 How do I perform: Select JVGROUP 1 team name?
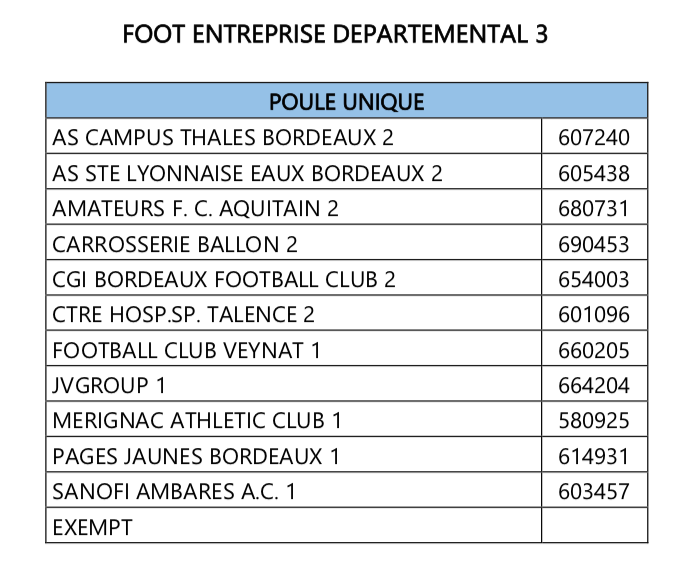109,385
